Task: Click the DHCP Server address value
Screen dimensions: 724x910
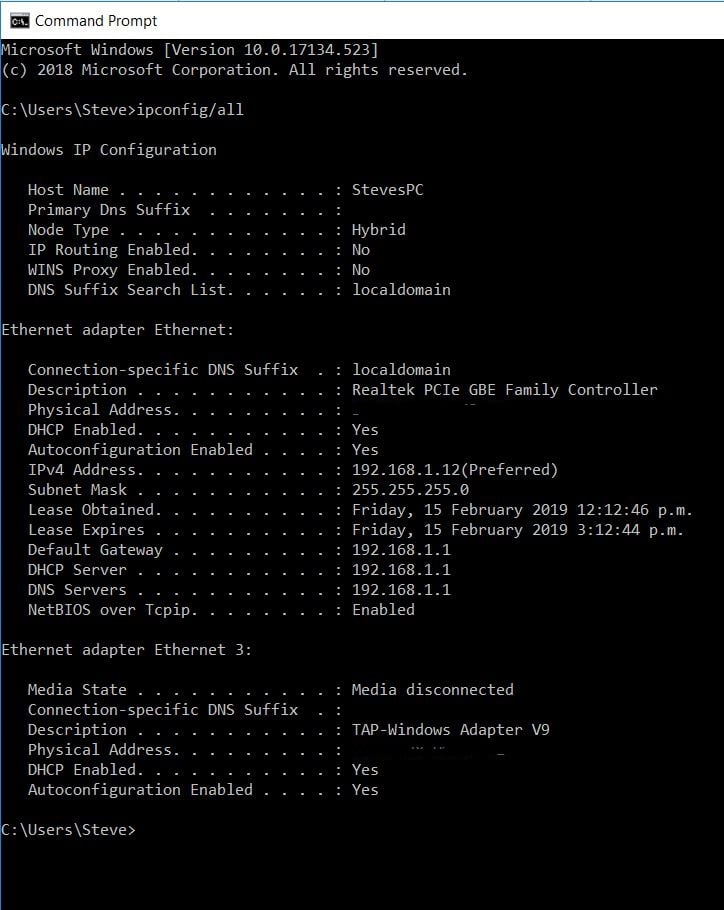Action: pyautogui.click(x=401, y=570)
